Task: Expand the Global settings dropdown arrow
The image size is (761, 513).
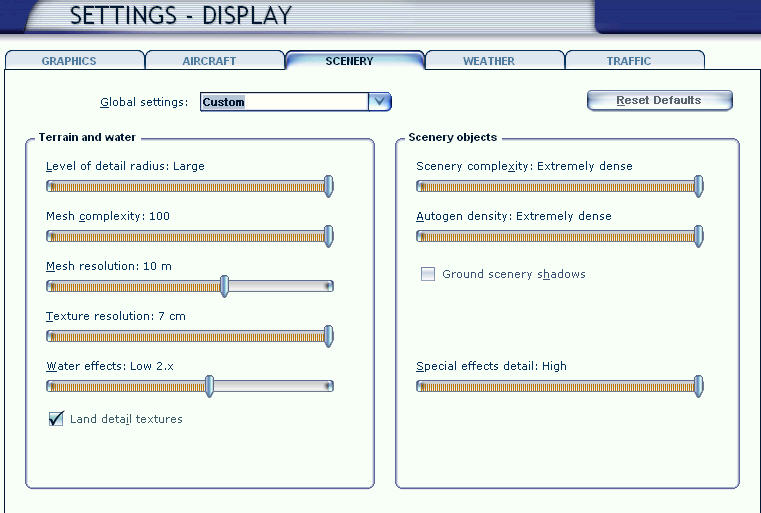Action: click(380, 101)
